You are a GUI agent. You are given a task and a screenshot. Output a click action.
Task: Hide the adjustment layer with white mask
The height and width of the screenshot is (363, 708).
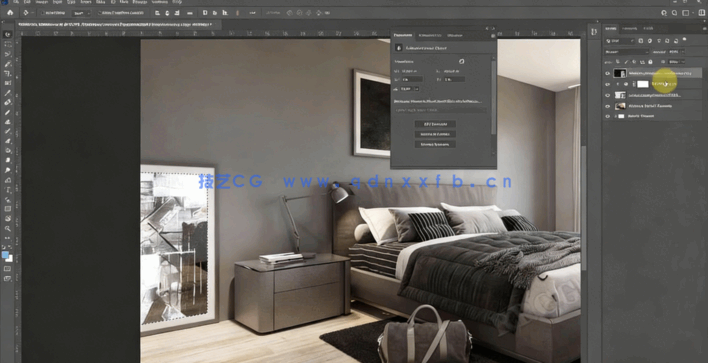click(x=607, y=84)
